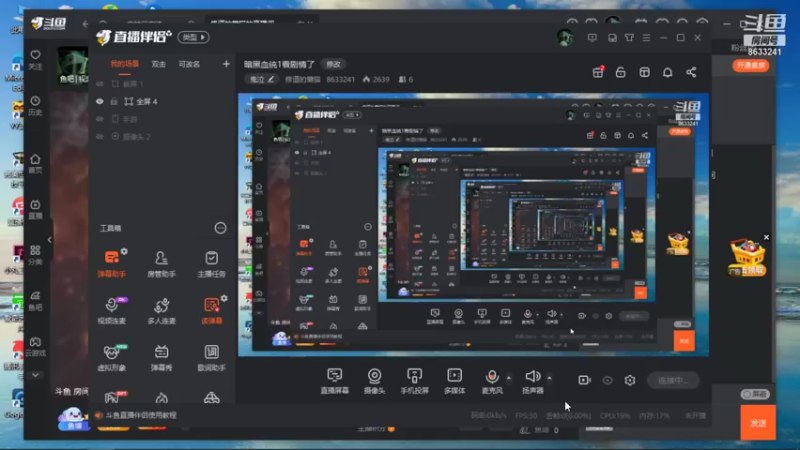Toggle lock on 全屏 4 source

click(x=114, y=102)
